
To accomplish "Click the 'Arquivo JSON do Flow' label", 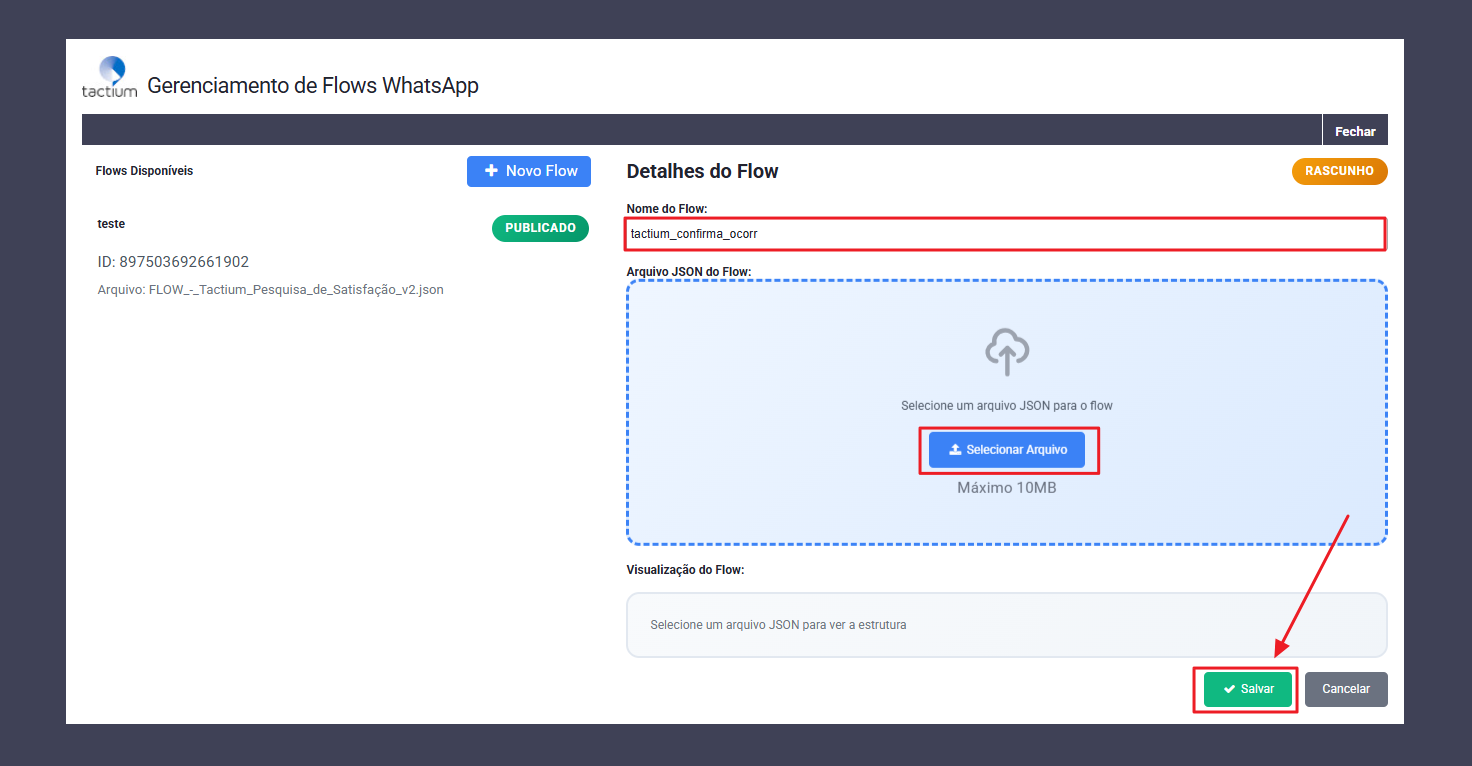I will tap(688, 272).
